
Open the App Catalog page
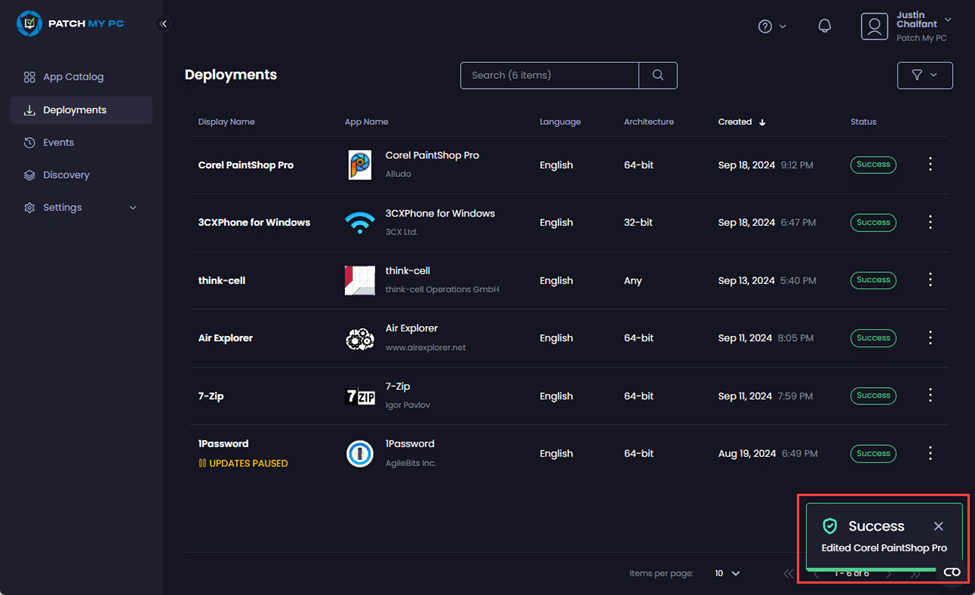pyautogui.click(x=73, y=77)
